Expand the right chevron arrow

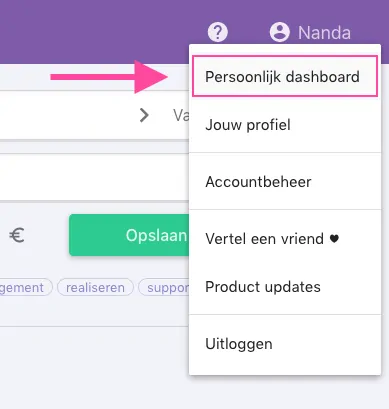click(x=144, y=115)
